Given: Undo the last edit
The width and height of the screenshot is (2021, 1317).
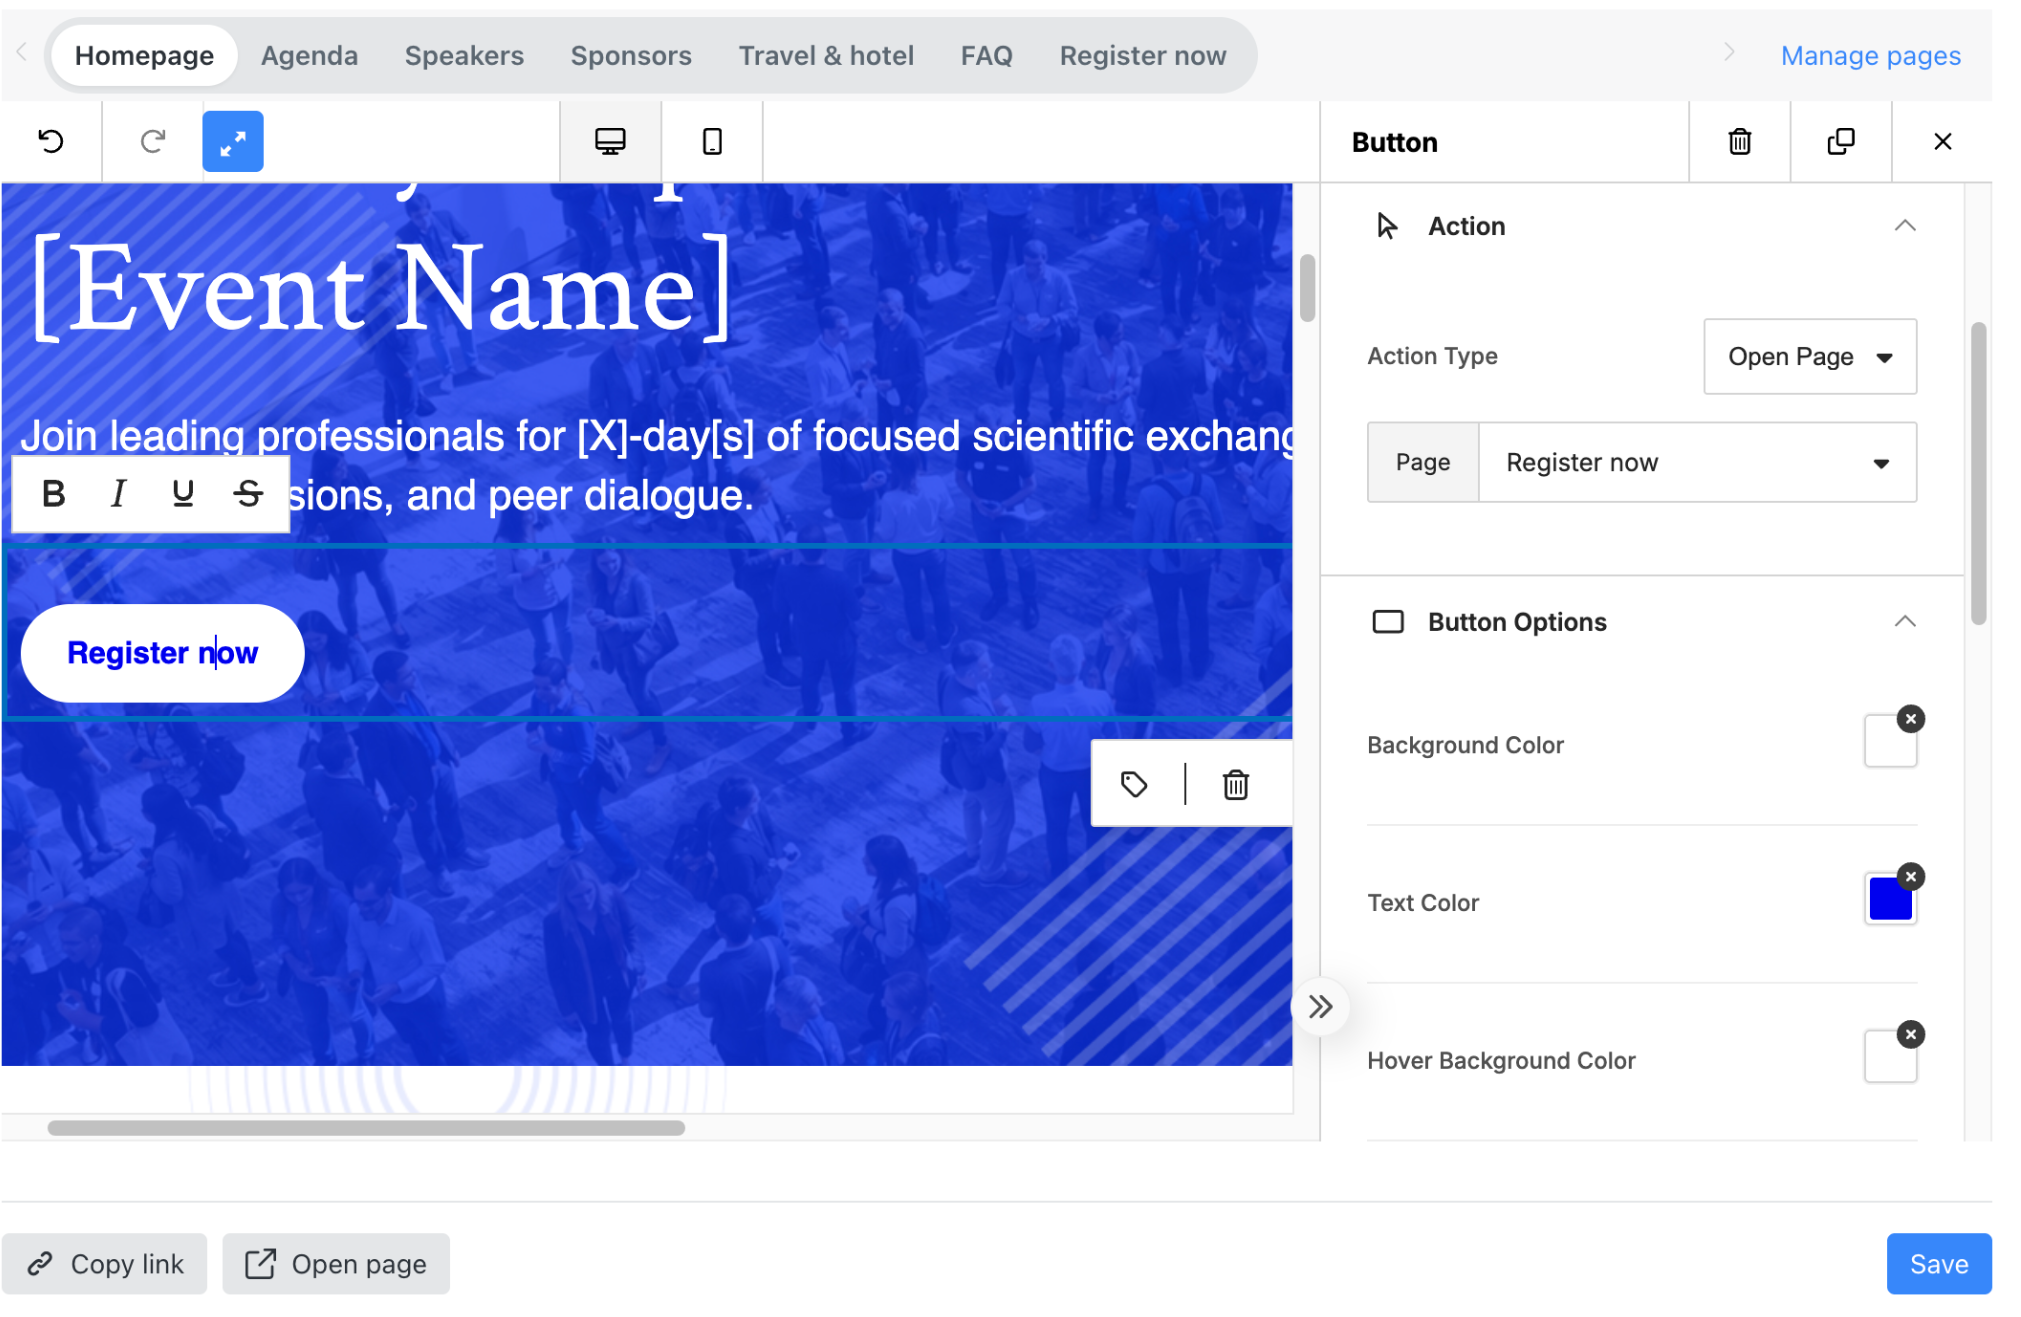Looking at the screenshot, I should click(51, 141).
